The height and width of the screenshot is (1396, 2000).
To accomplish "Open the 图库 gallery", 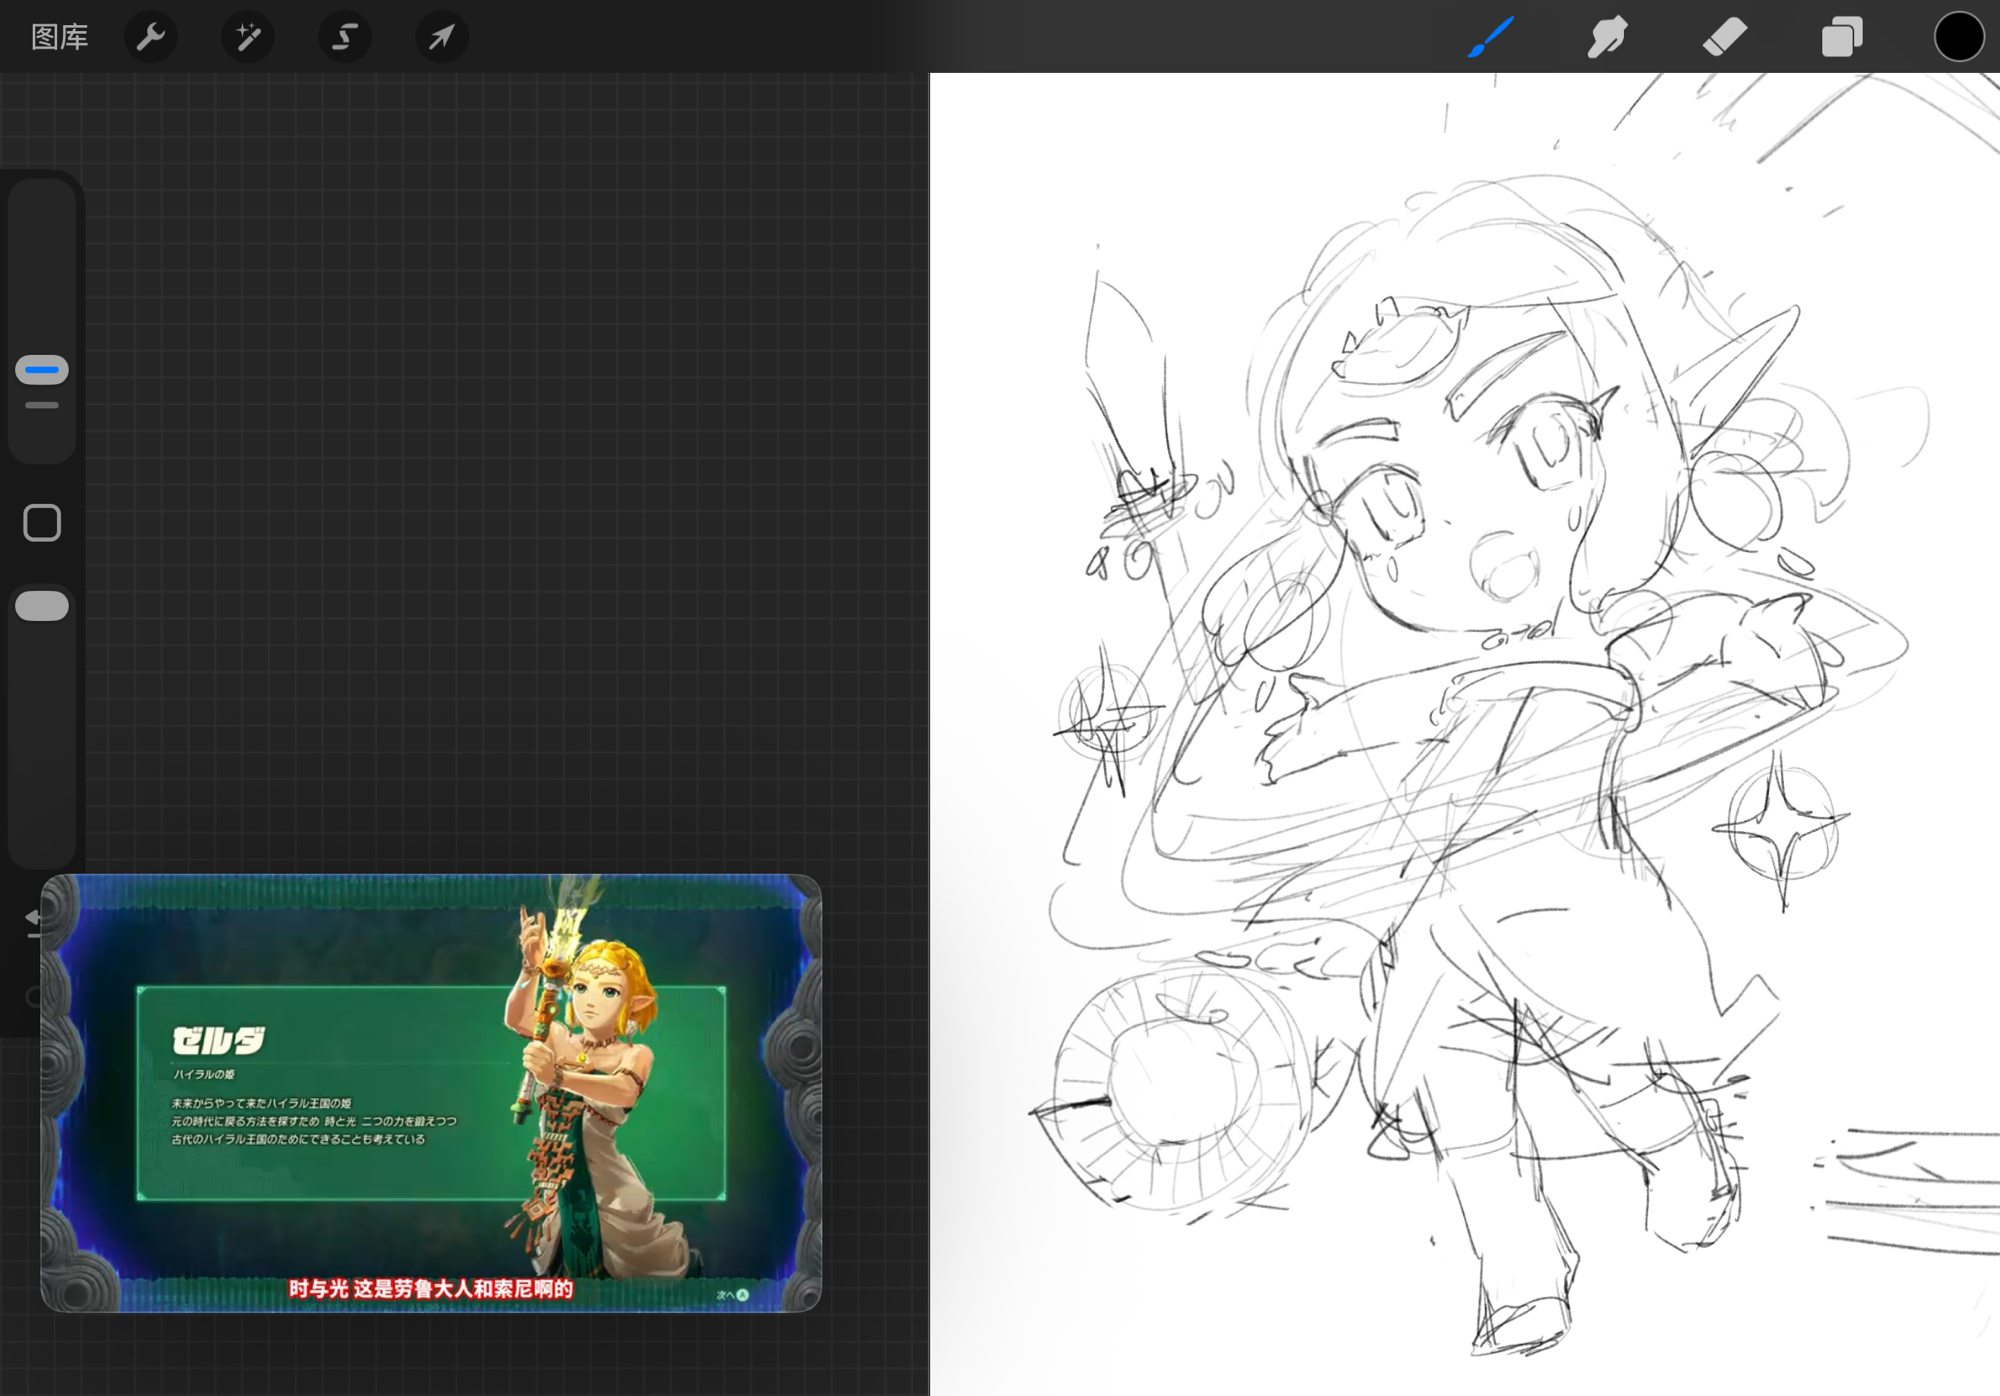I will tap(59, 37).
